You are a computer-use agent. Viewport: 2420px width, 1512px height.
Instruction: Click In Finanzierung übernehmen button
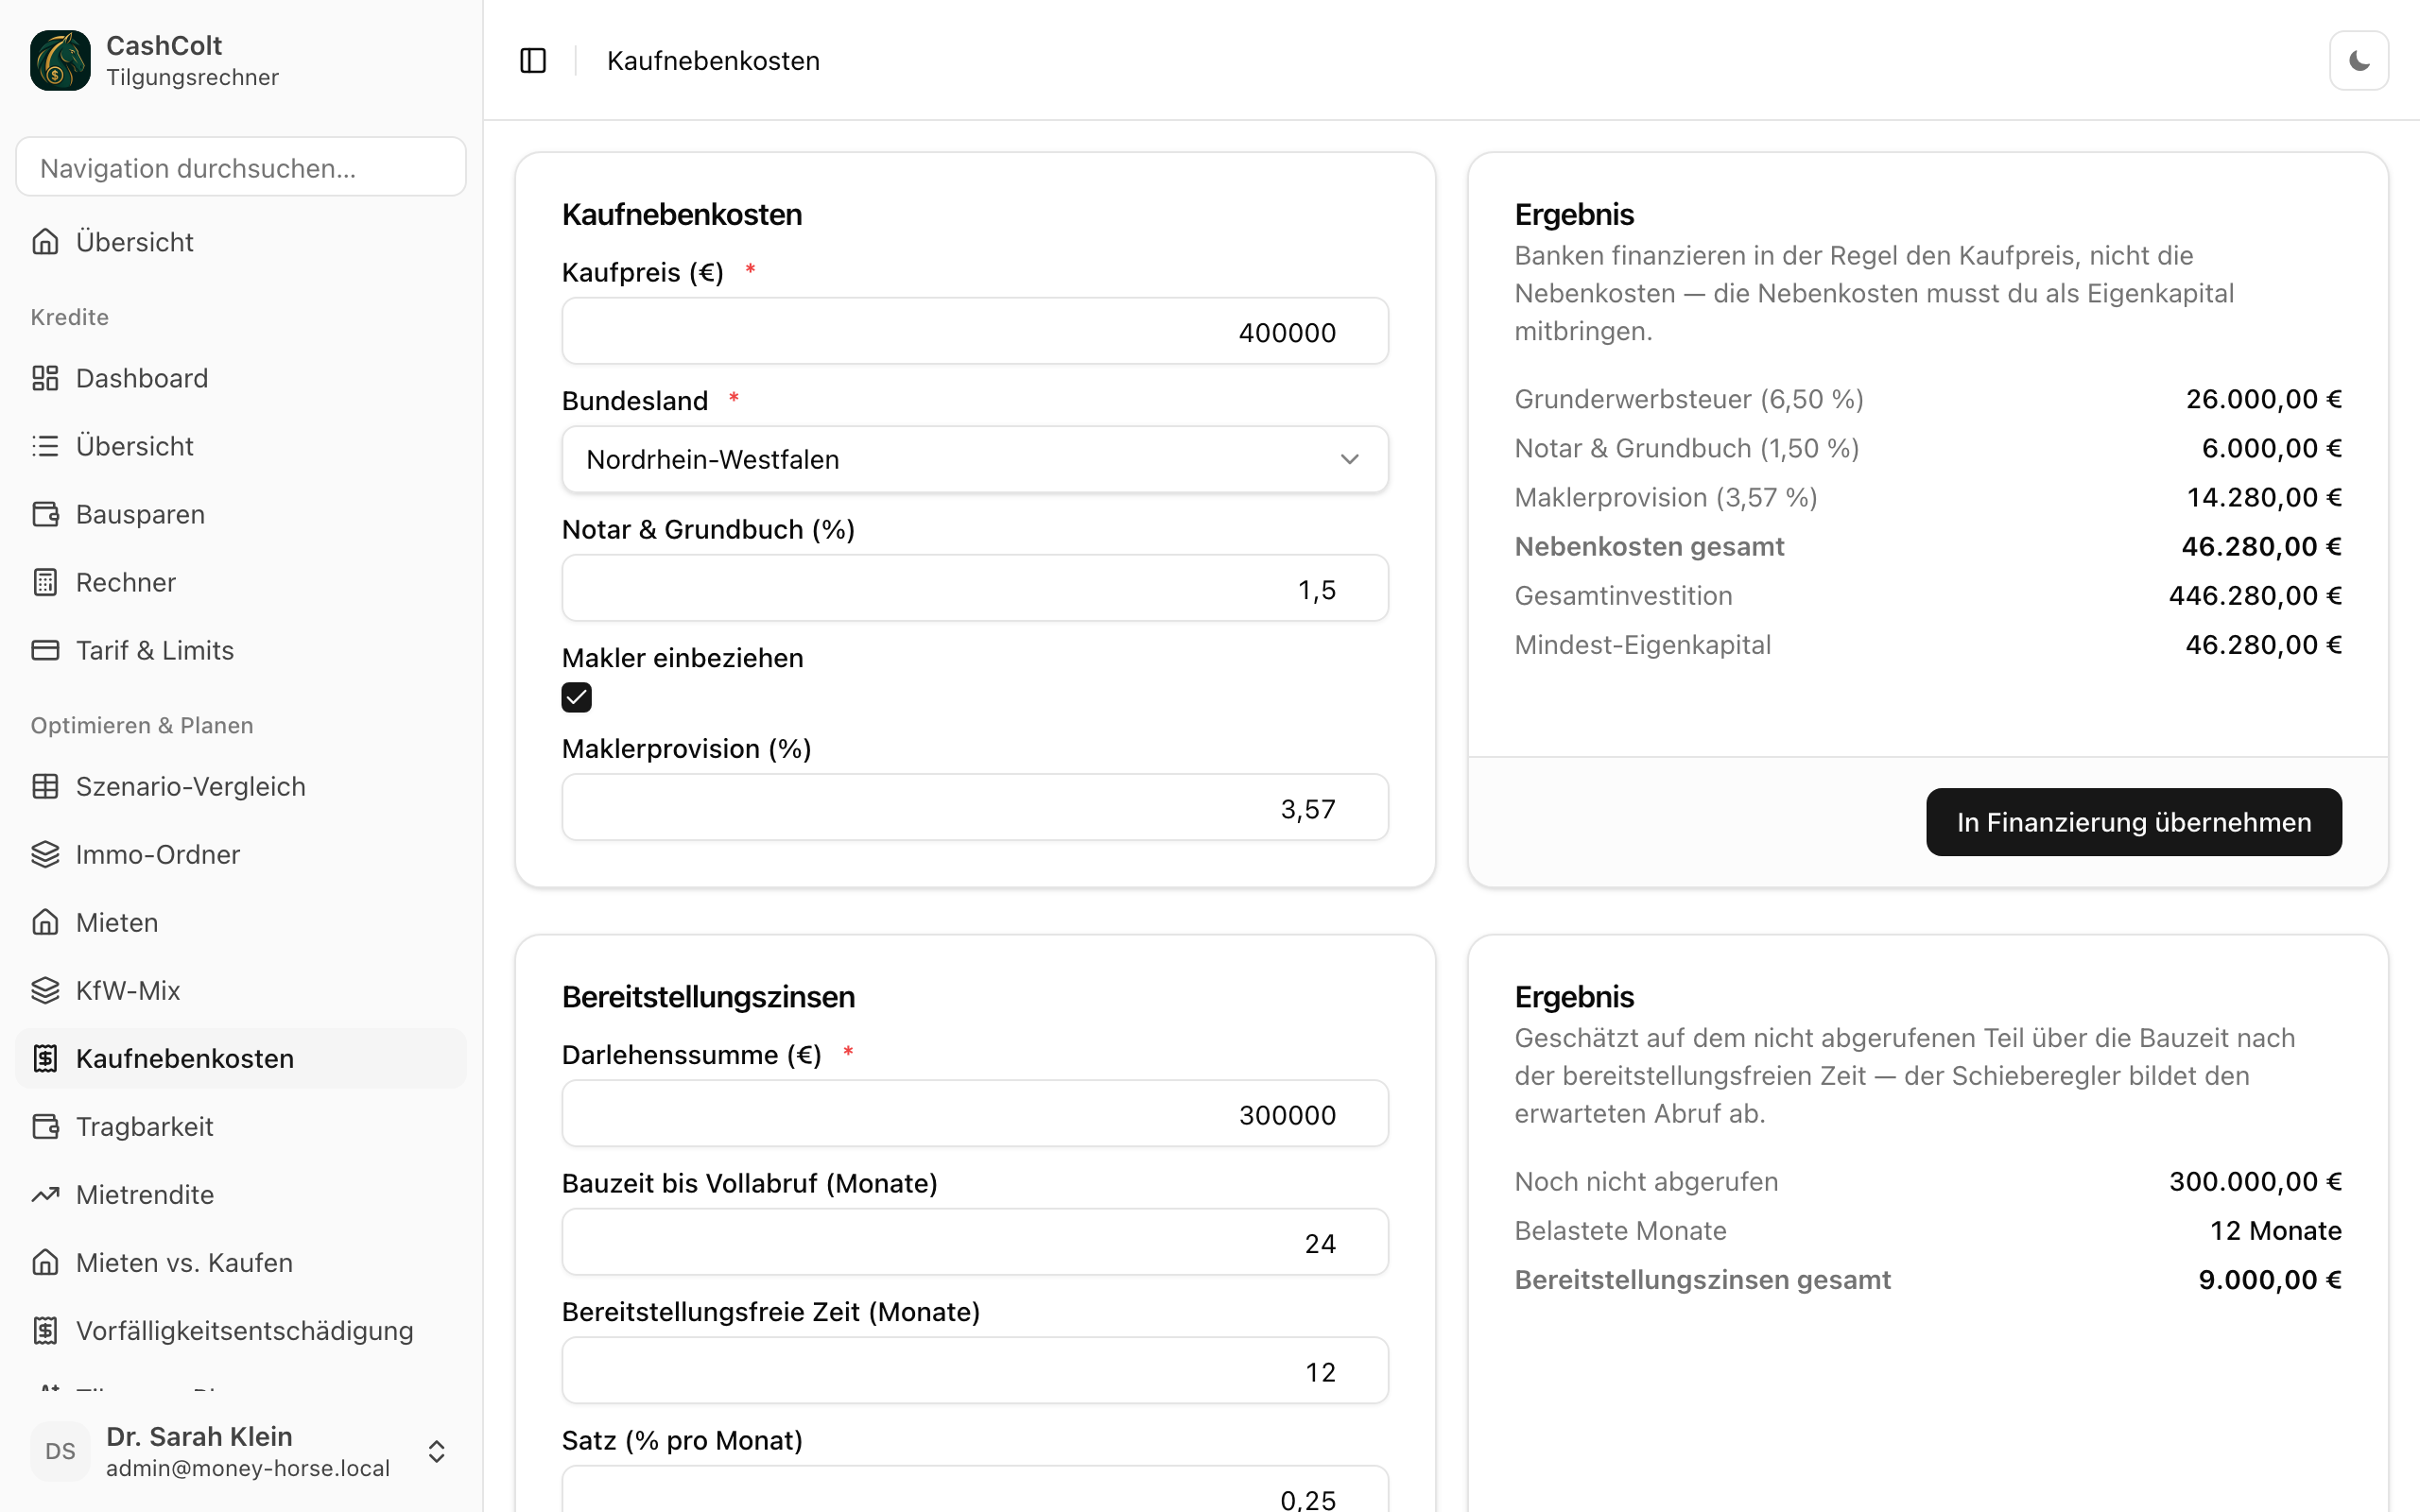coord(2133,822)
